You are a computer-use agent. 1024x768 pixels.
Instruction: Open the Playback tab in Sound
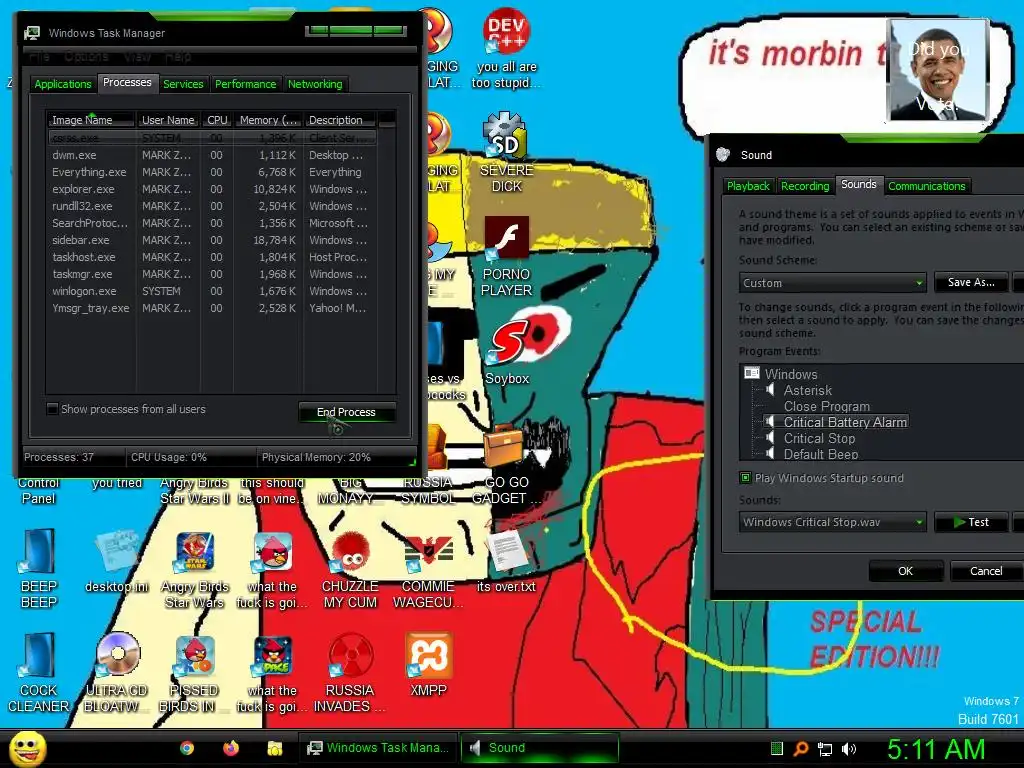pos(748,186)
